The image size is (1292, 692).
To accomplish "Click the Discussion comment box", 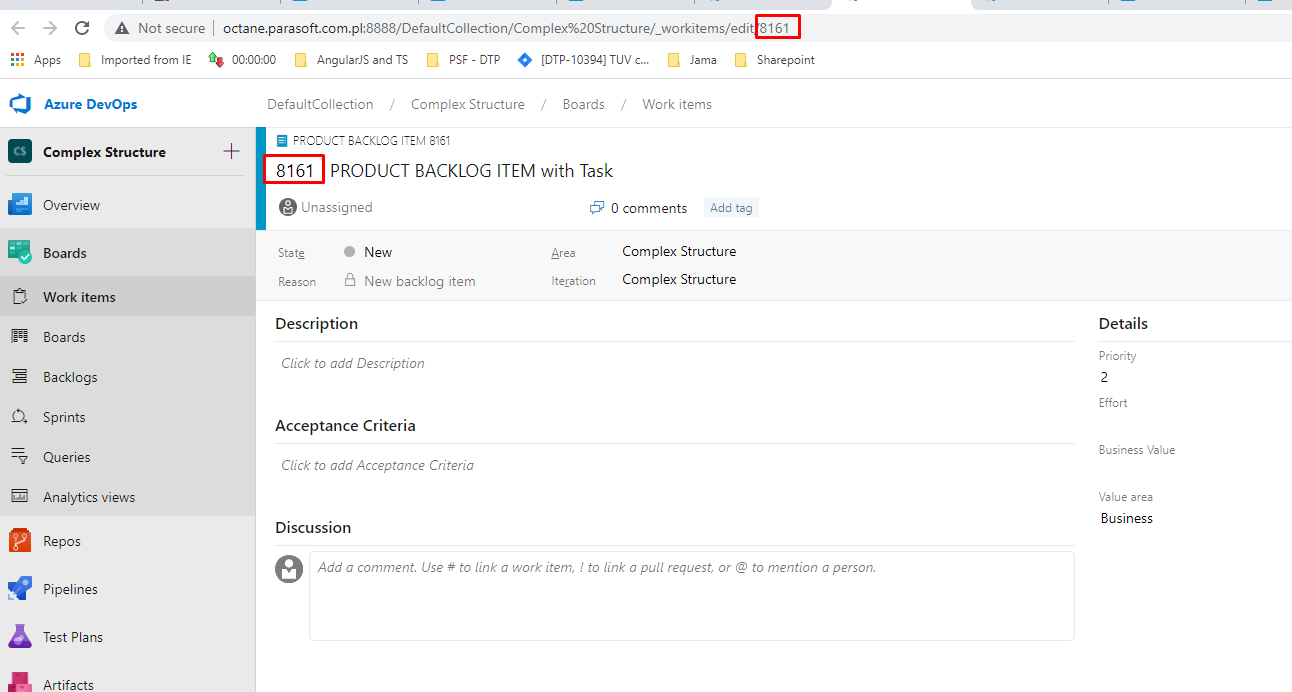I will tap(692, 596).
